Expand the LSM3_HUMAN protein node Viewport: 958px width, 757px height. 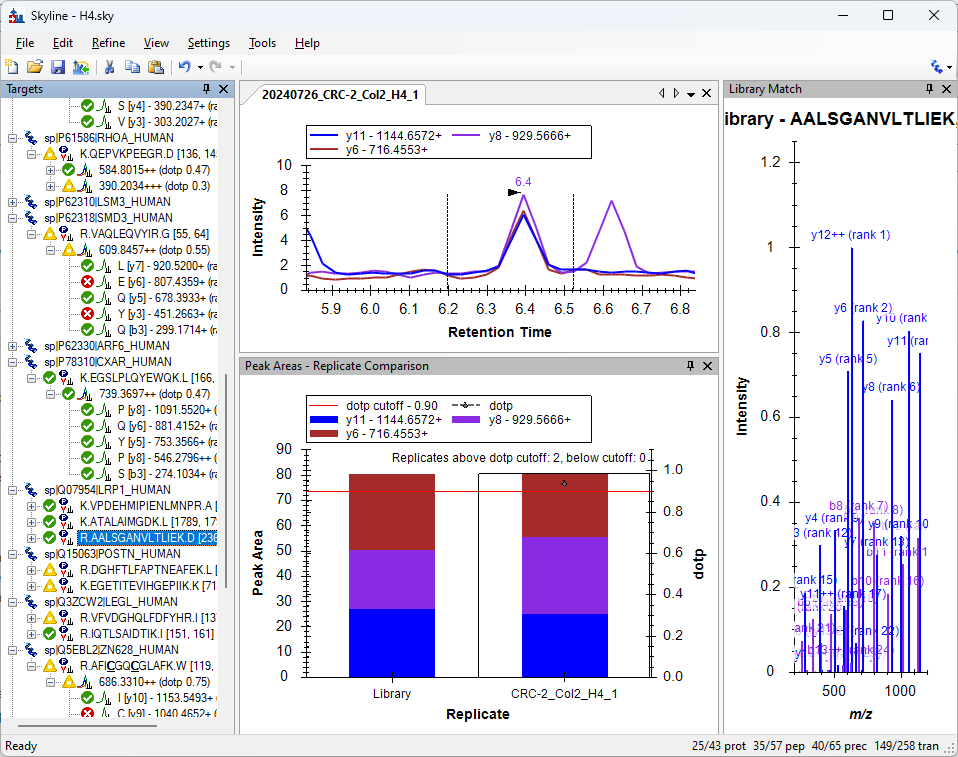14,202
